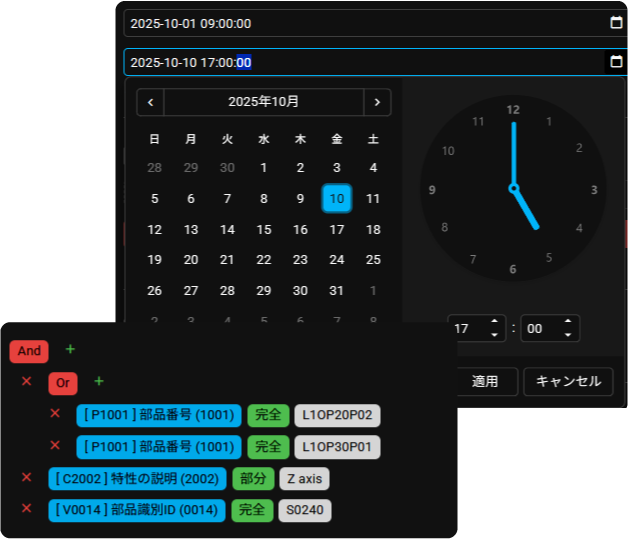This screenshot has height=539, width=628.
Task: Remove the S0240 condition row
Action: click(x=27, y=510)
